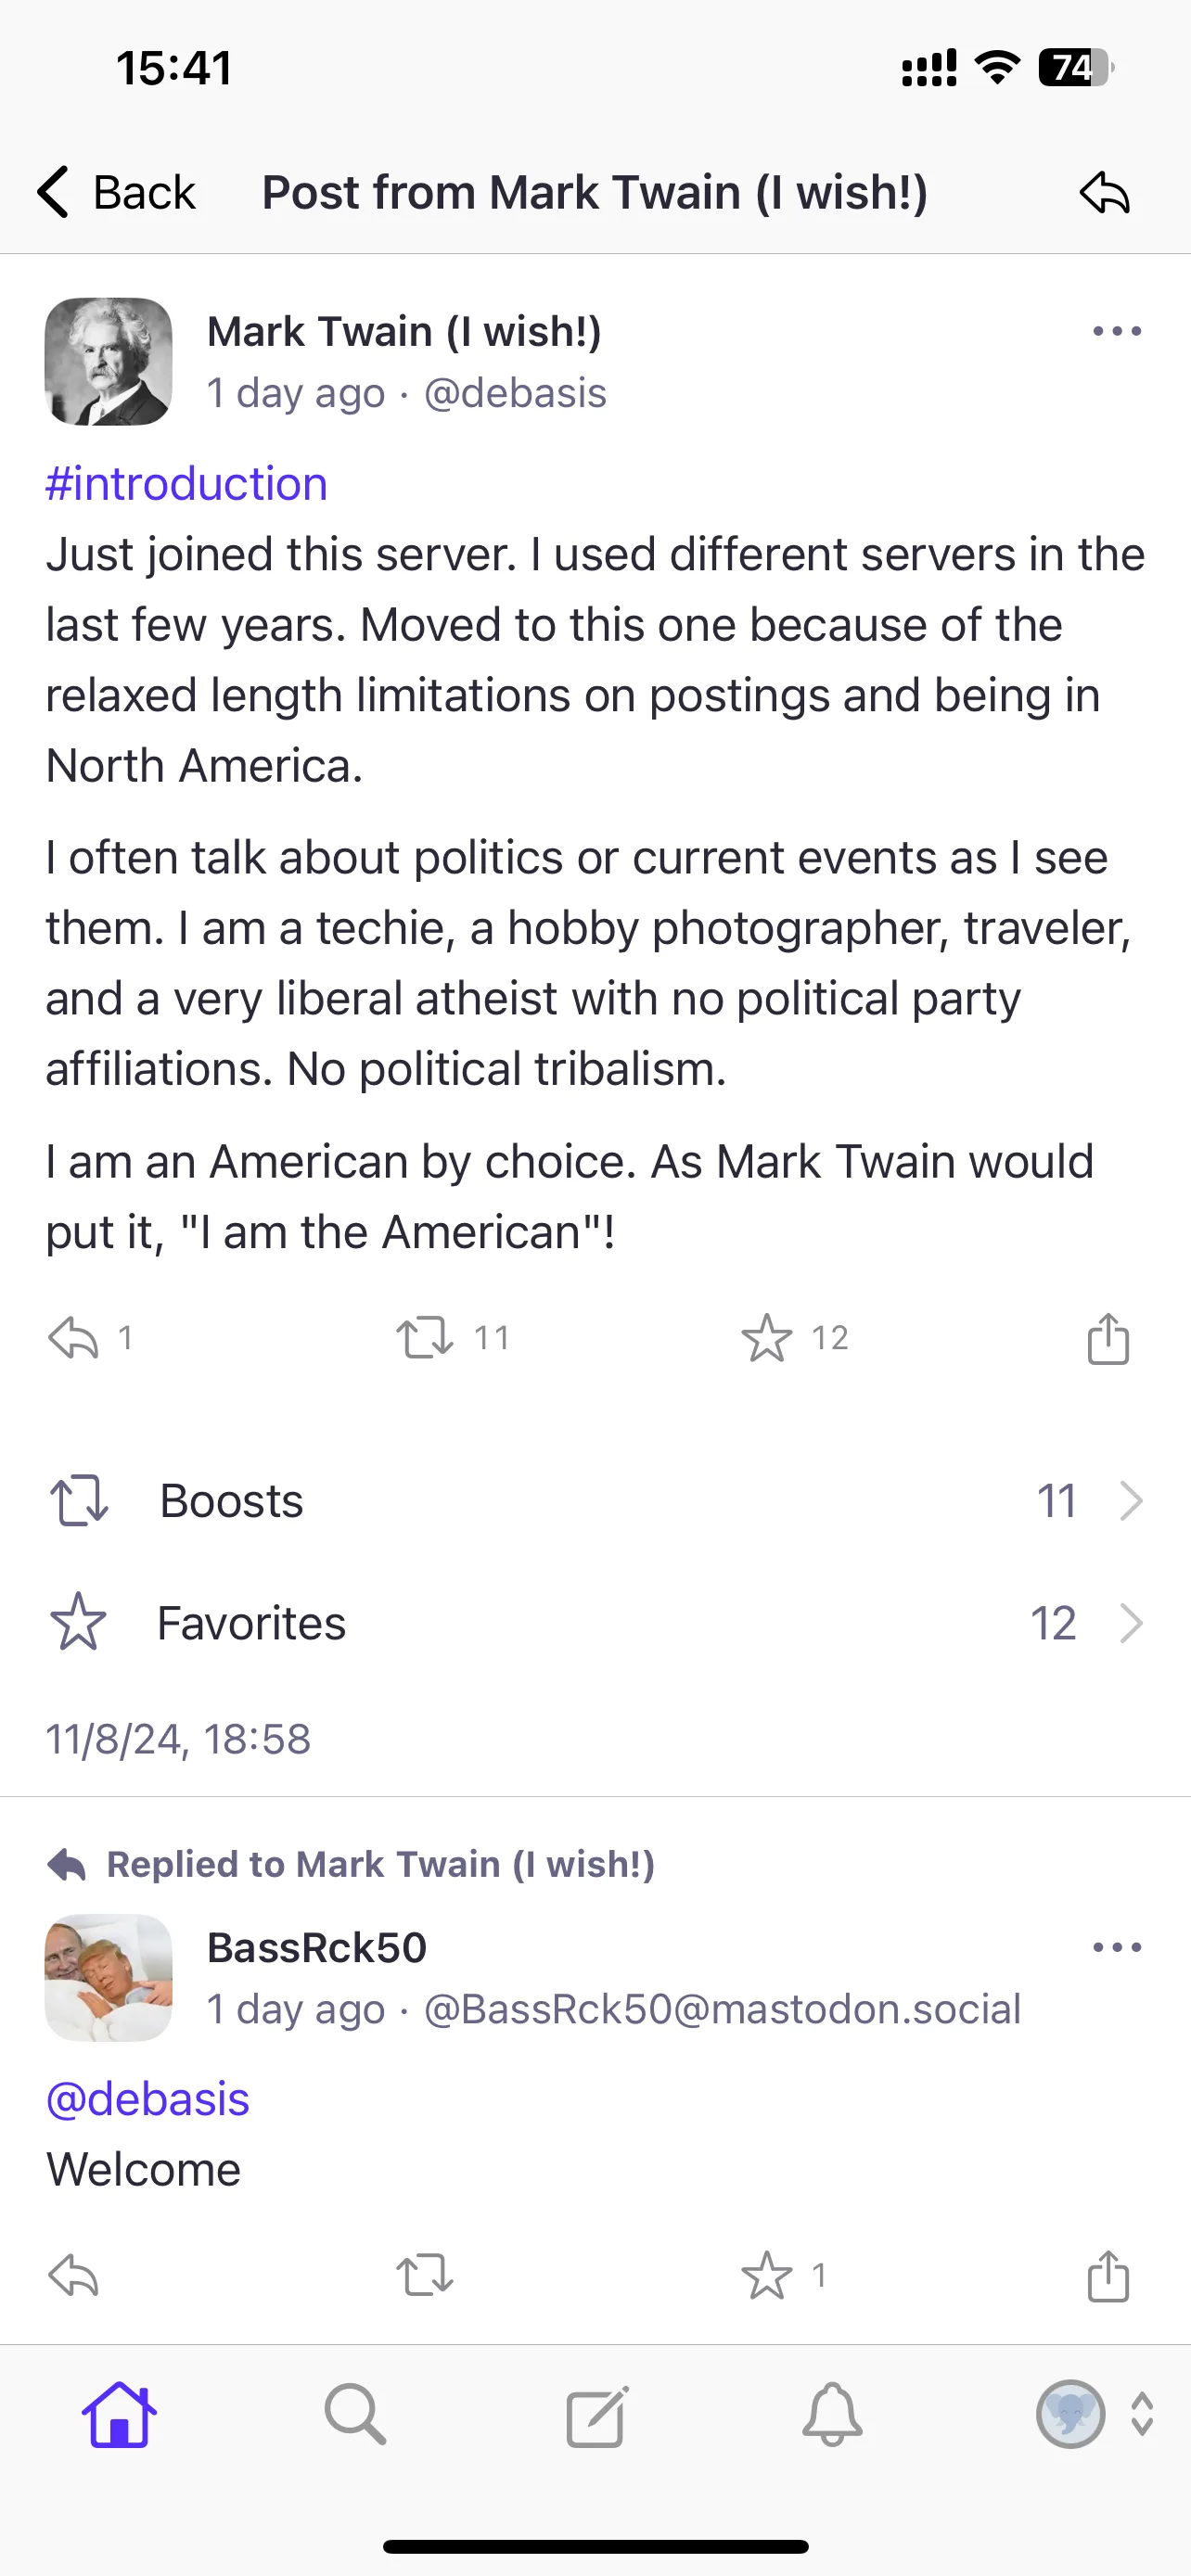
Task: Open more options on BassRck50's reply
Action: pos(1117,1947)
